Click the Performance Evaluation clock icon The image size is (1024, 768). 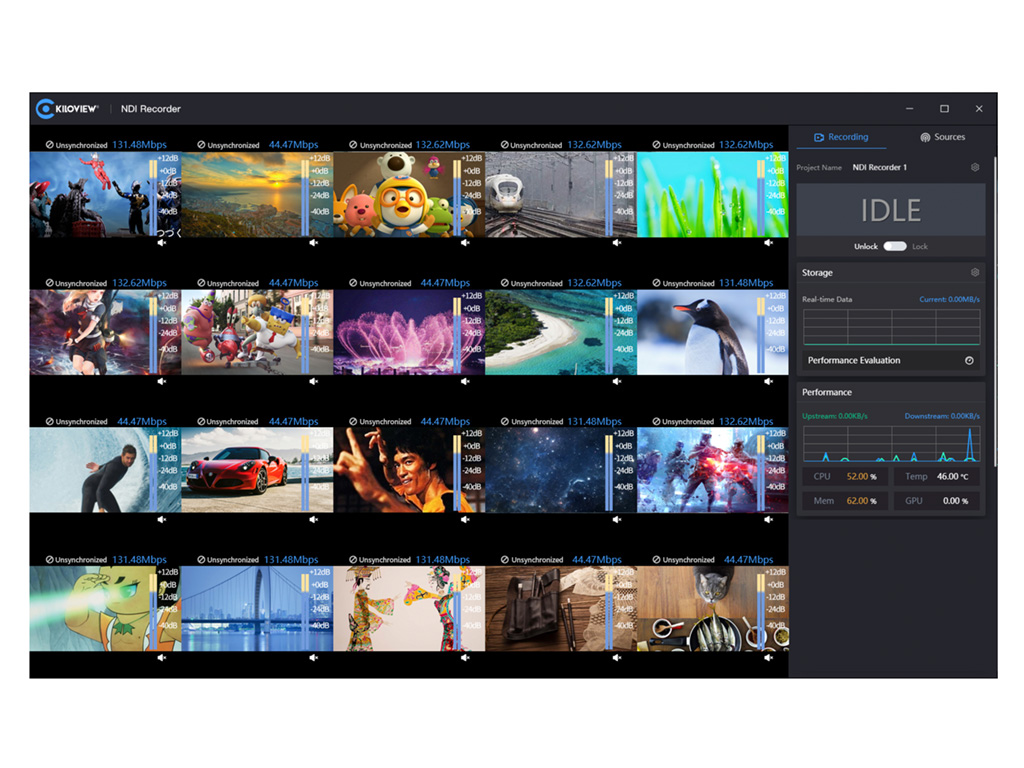[968, 360]
